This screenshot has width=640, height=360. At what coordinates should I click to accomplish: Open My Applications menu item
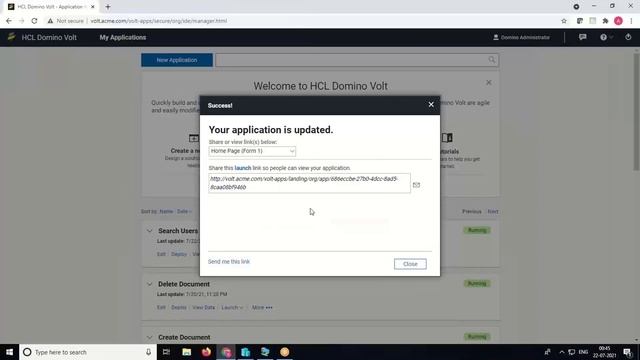coord(122,38)
